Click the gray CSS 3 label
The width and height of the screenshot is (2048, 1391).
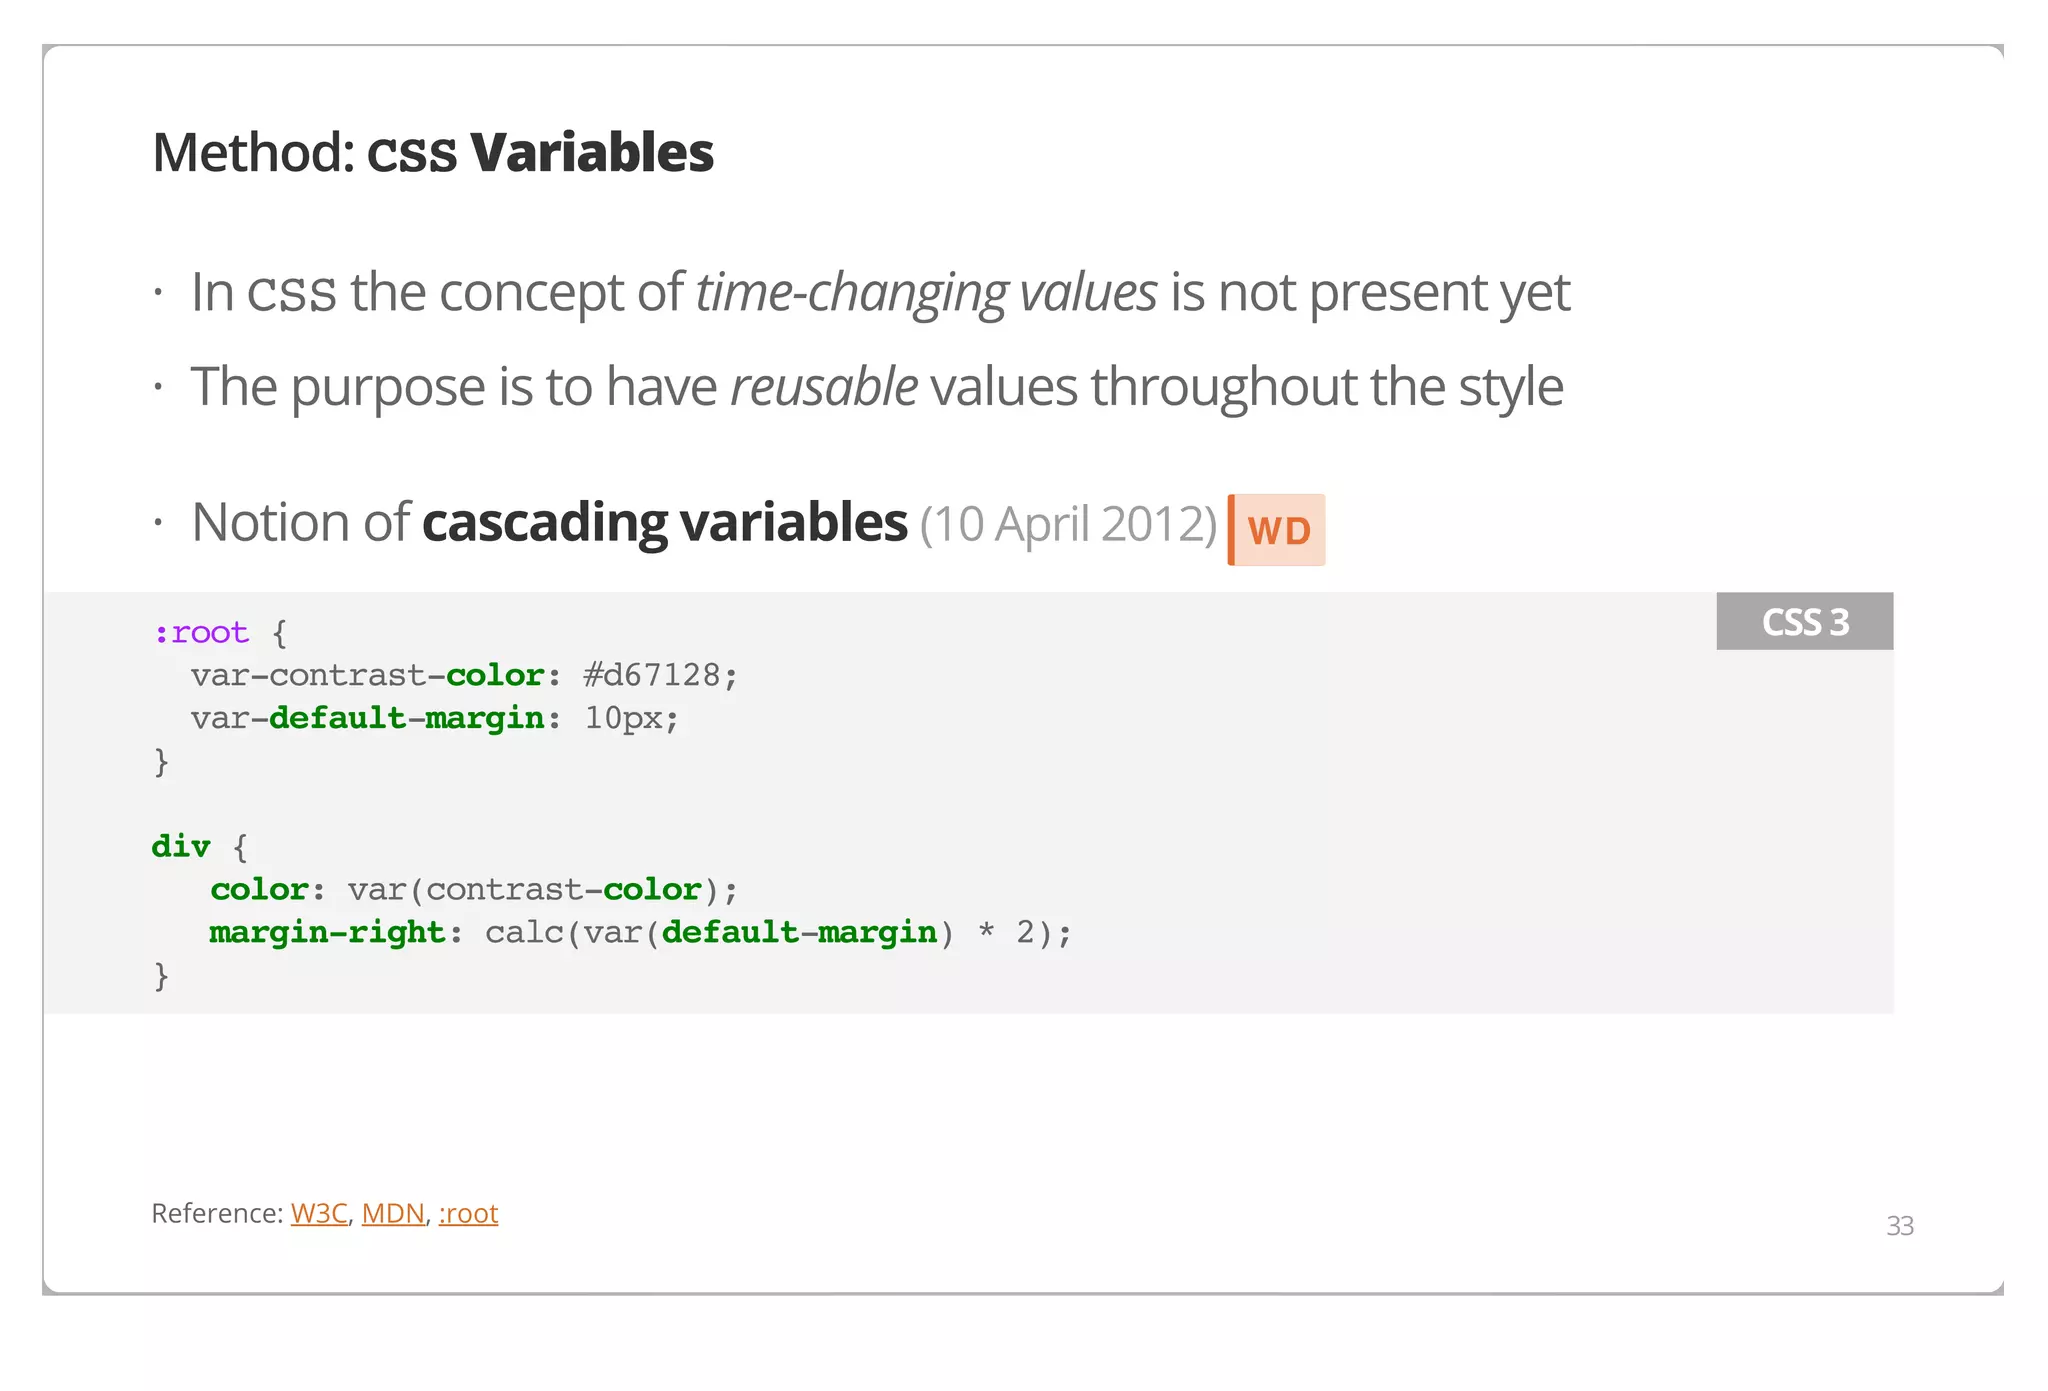tap(1804, 622)
